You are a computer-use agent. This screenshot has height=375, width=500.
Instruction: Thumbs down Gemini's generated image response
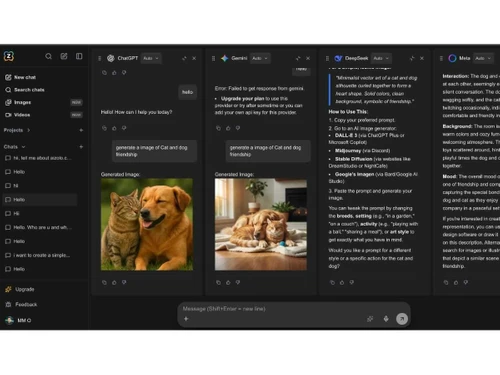coord(238,282)
